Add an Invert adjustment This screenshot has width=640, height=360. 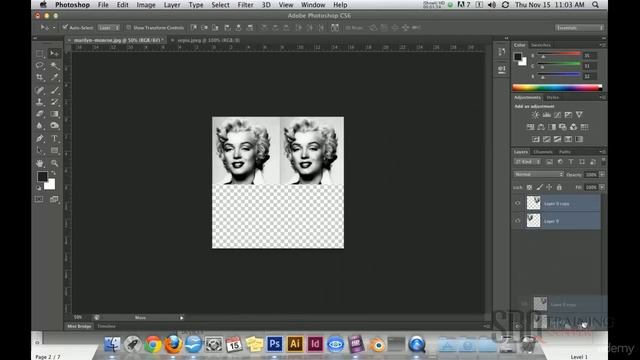click(x=536, y=140)
